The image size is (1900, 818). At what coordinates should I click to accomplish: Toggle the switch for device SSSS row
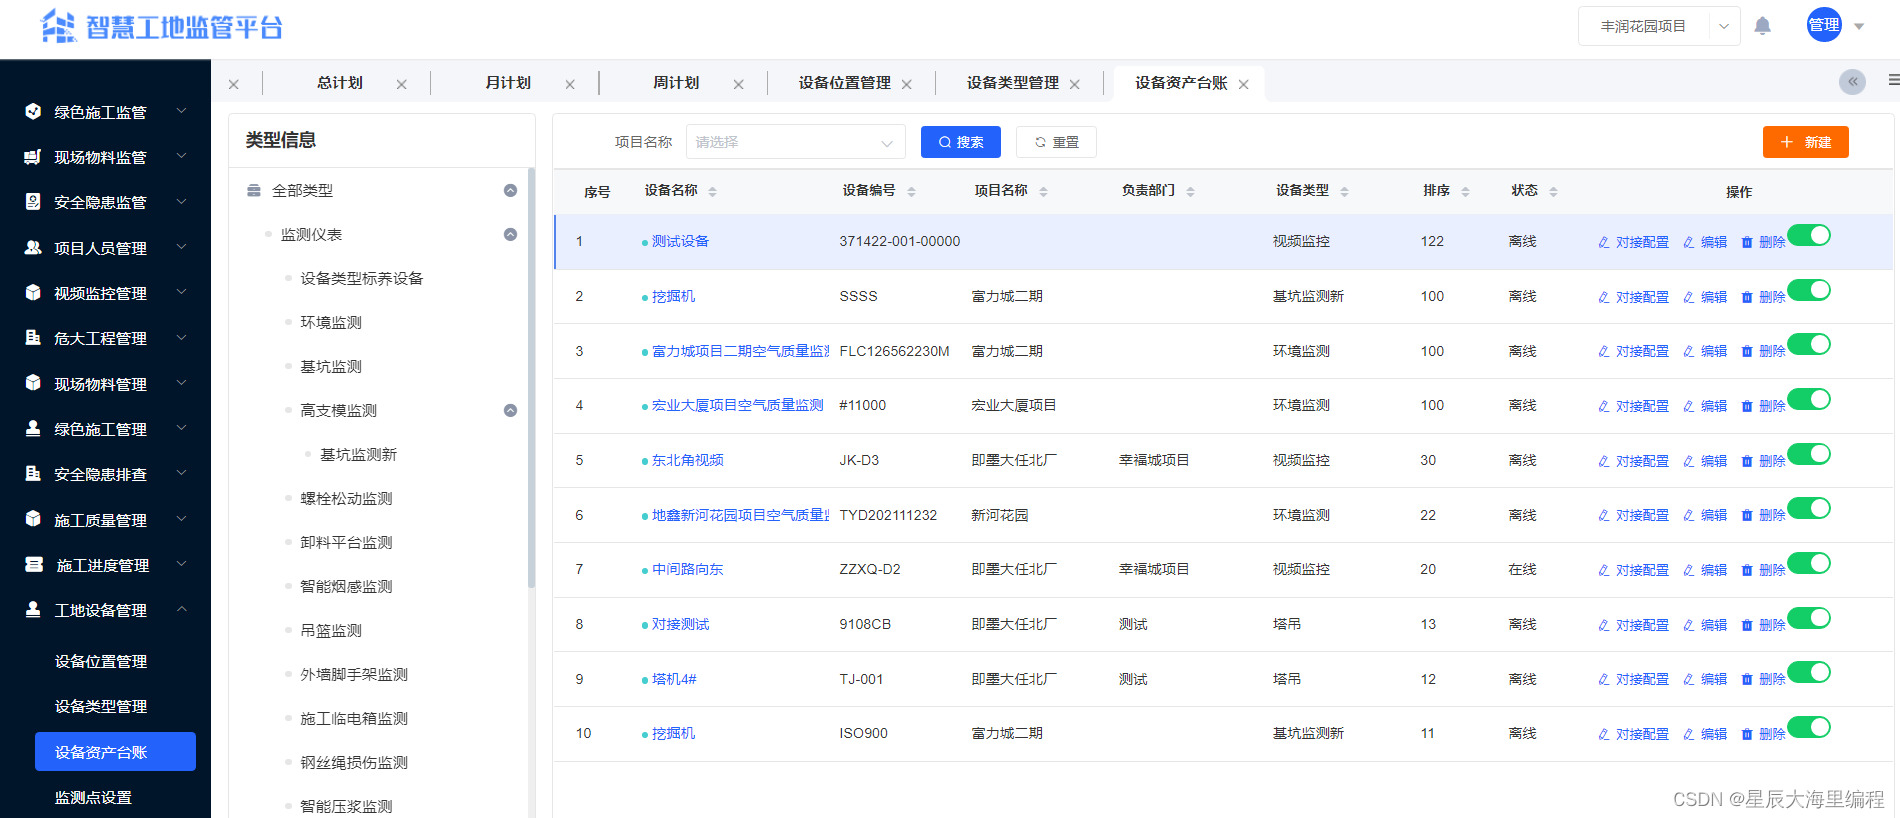click(1809, 290)
